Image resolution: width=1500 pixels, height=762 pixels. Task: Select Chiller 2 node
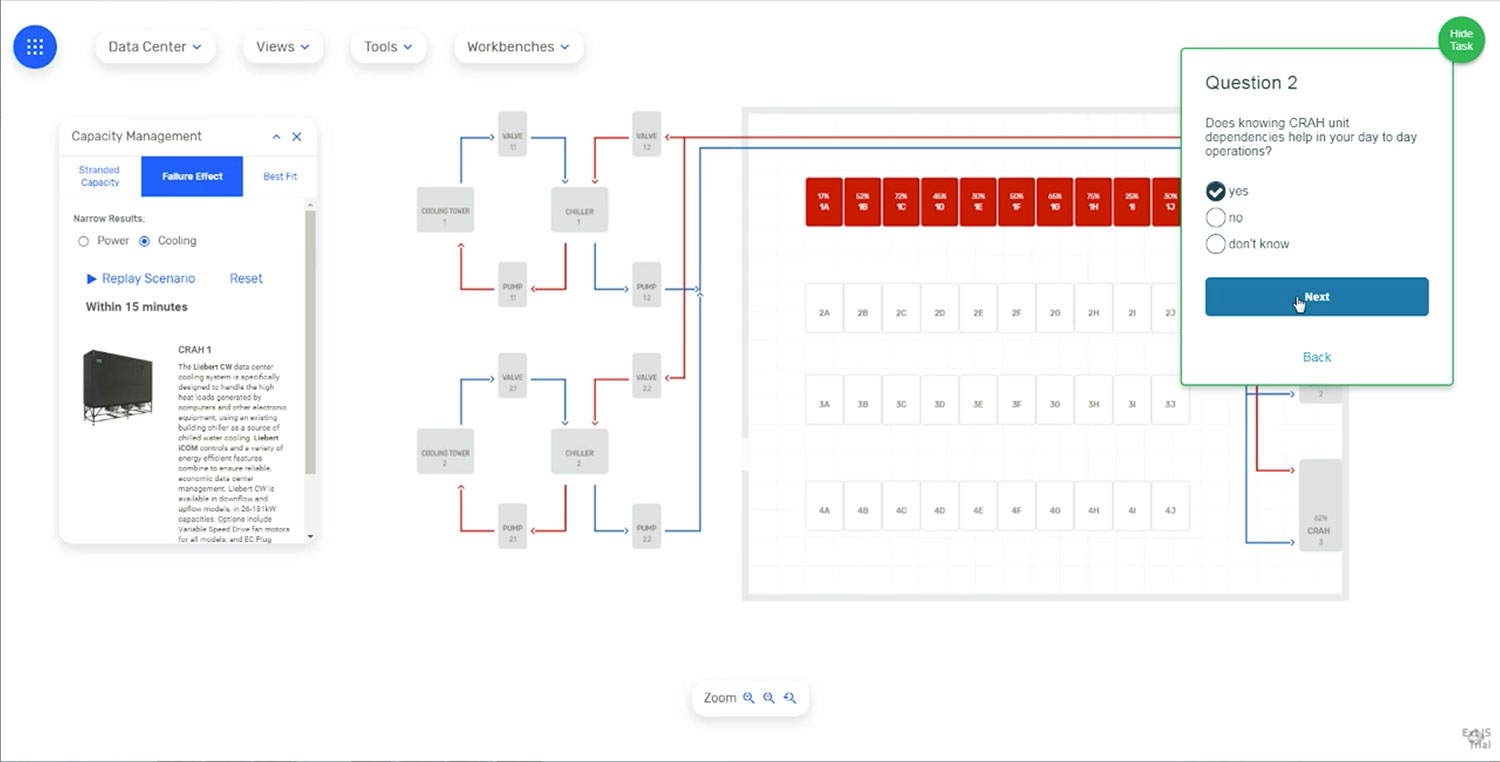point(579,452)
